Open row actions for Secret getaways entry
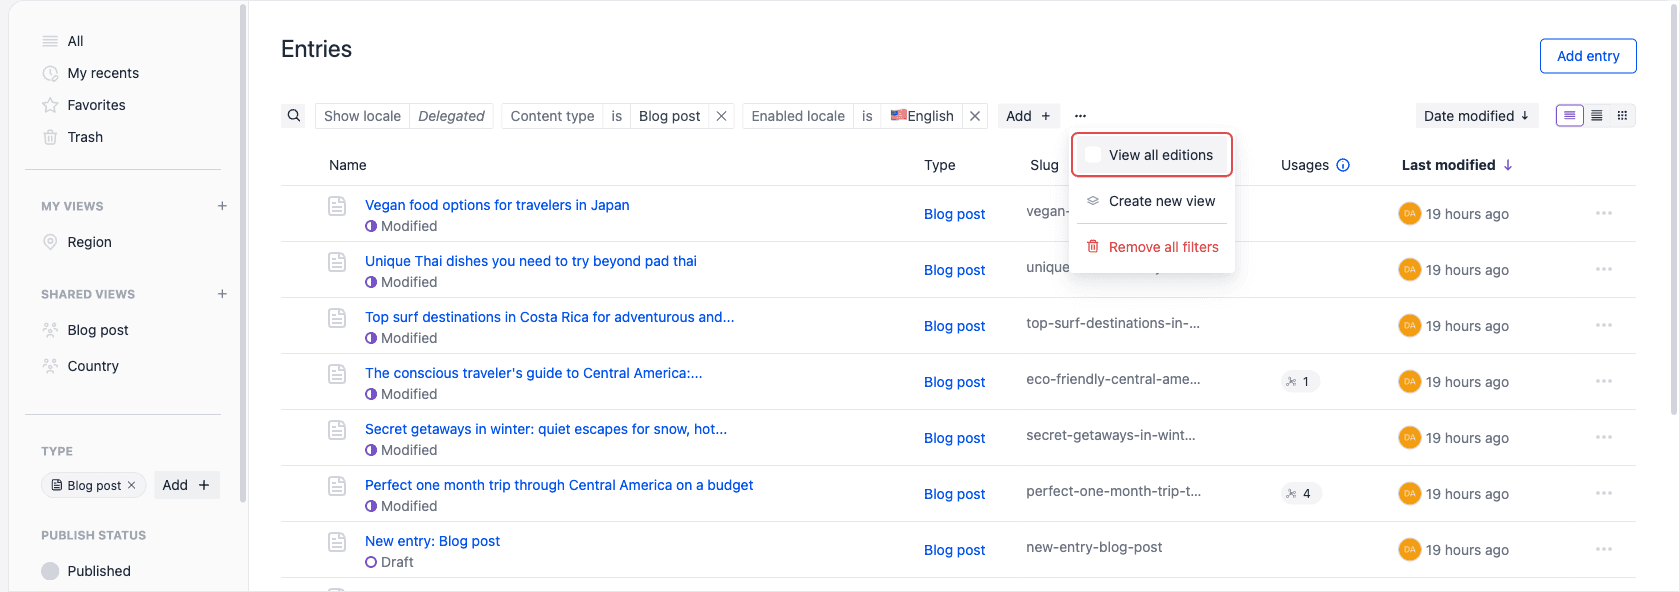 click(1604, 437)
